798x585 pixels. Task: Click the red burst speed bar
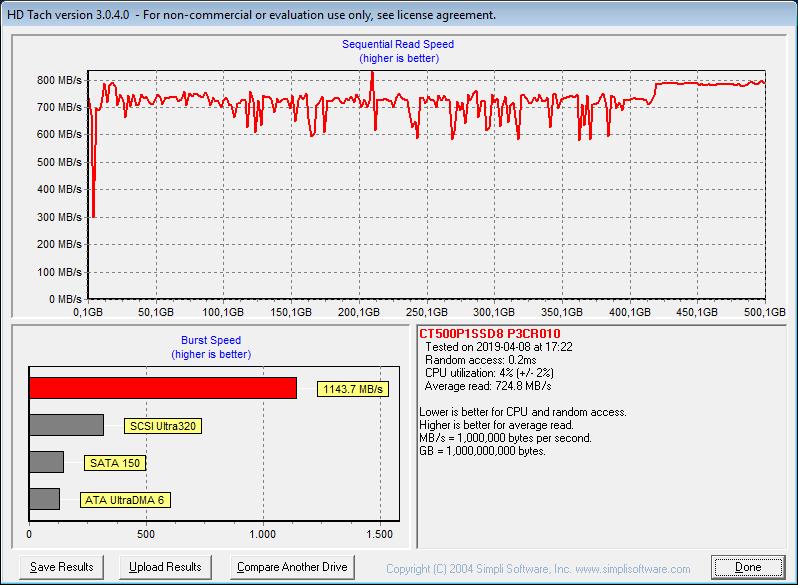pos(163,388)
